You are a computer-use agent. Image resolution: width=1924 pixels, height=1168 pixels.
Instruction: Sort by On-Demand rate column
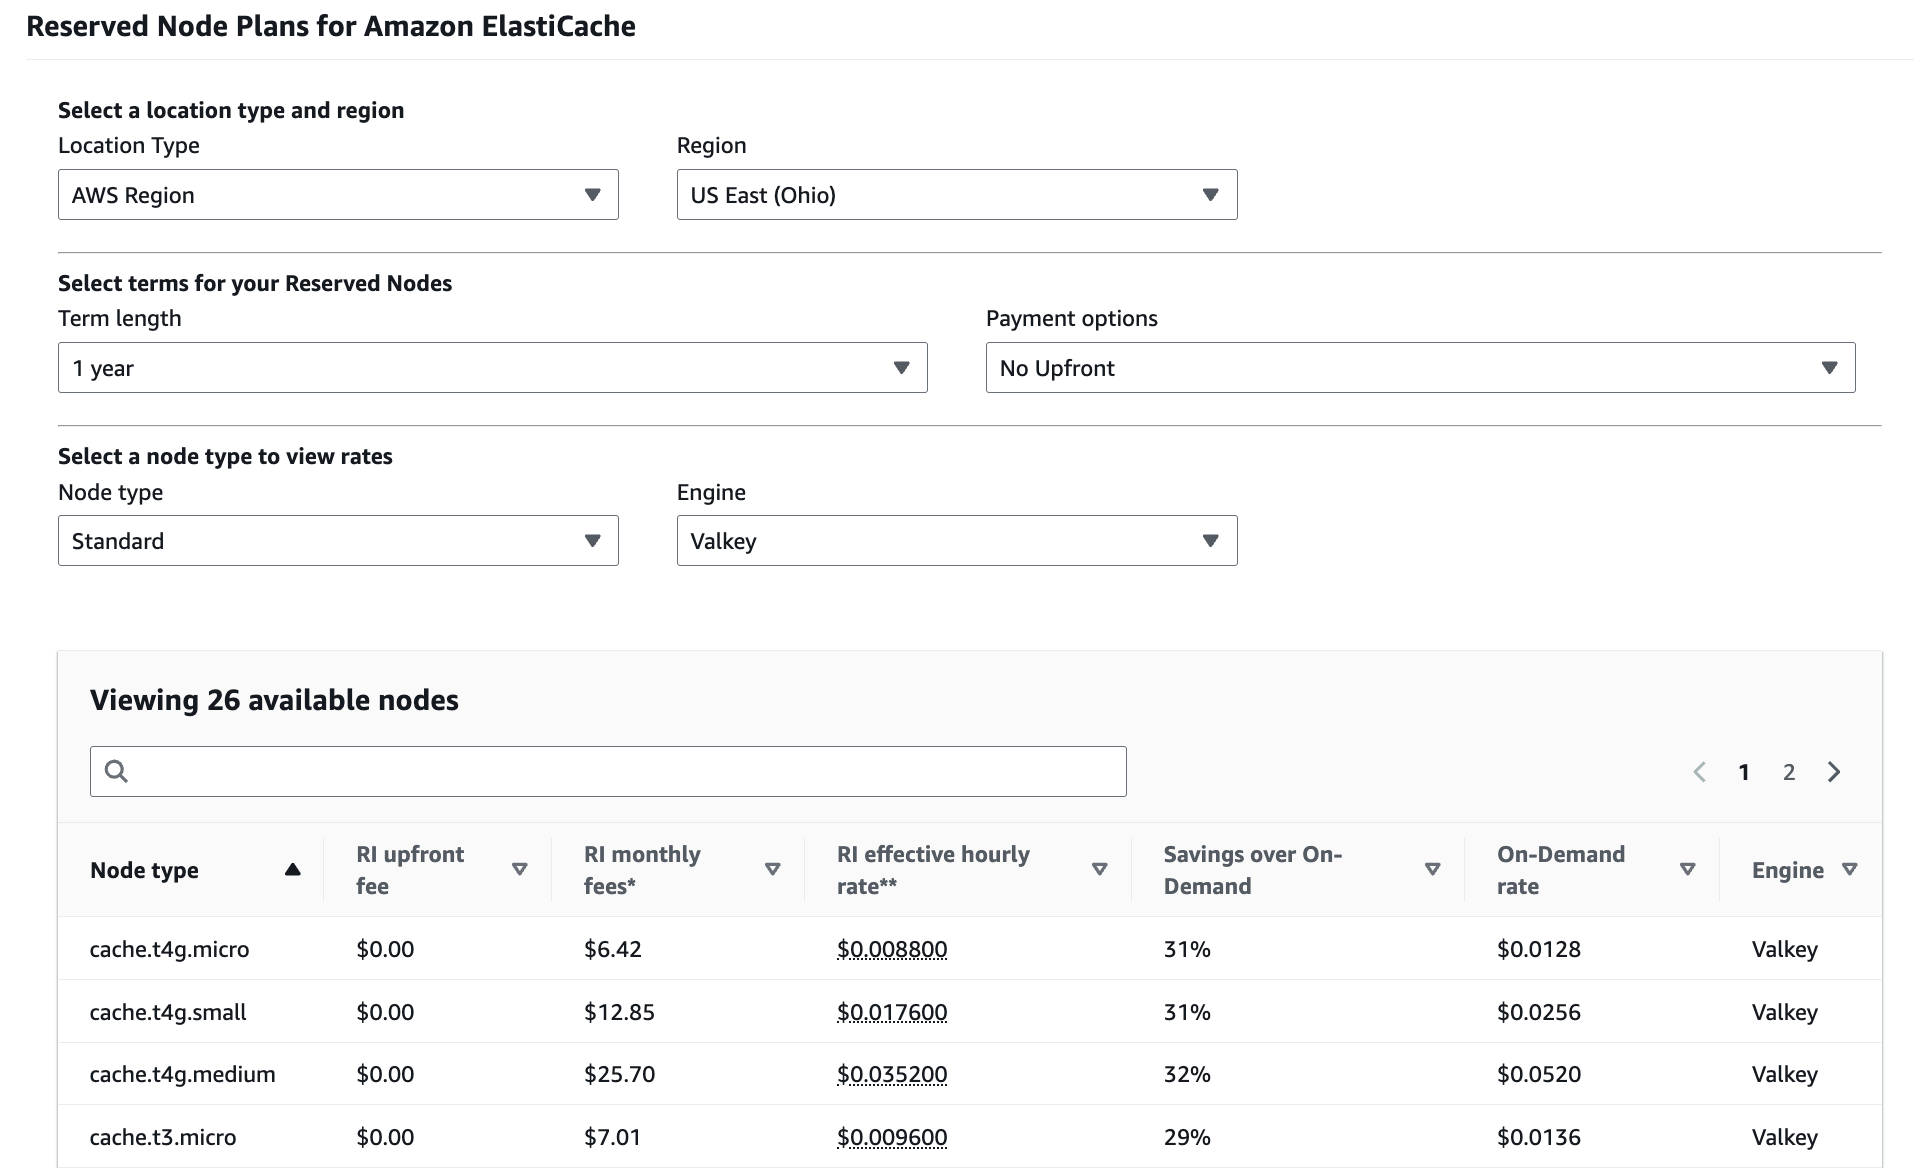pos(1687,870)
